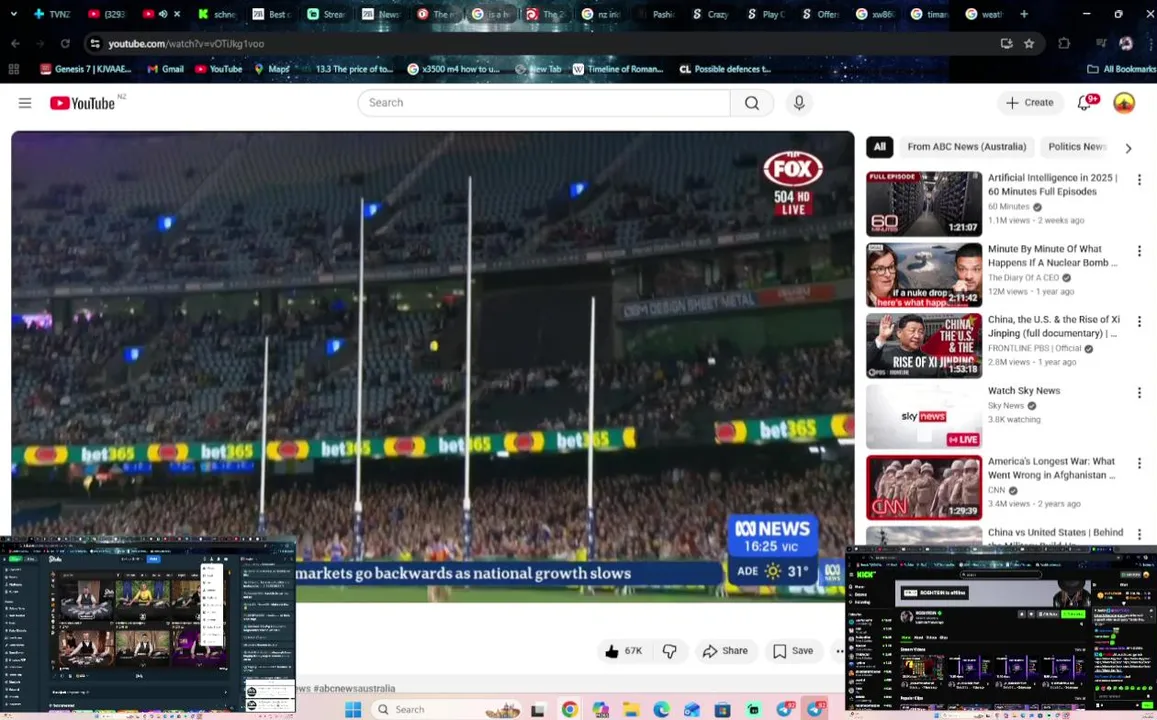Open options for China vs United States video
This screenshot has height=720, width=1157.
click(1139, 534)
